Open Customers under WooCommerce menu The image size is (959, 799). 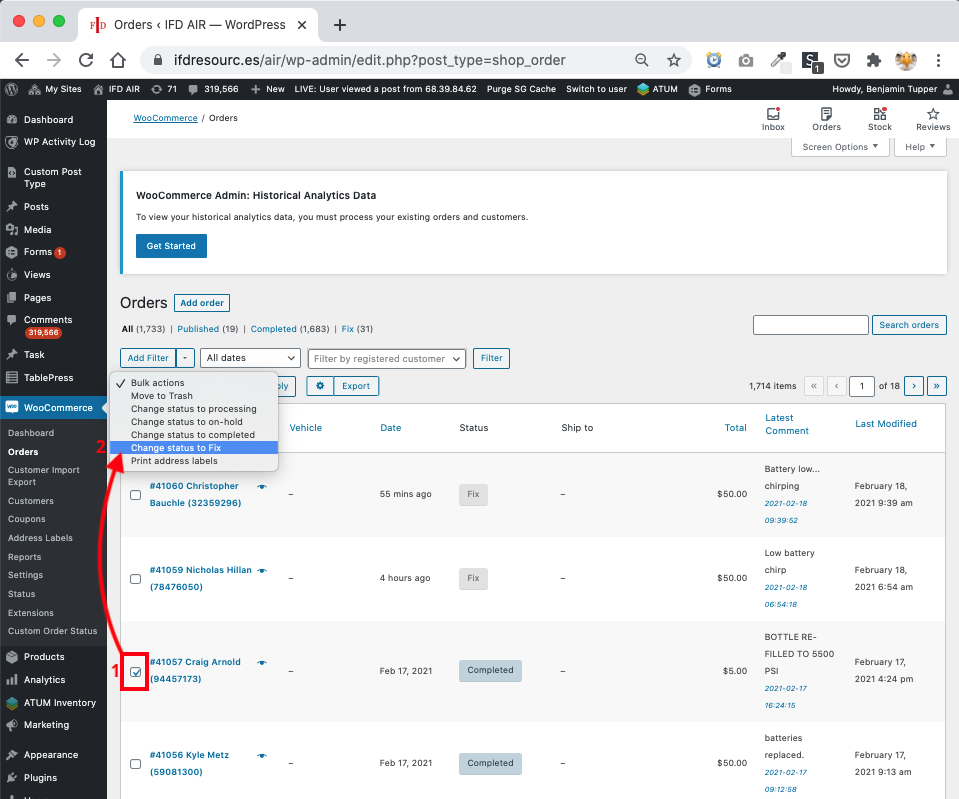[31, 500]
